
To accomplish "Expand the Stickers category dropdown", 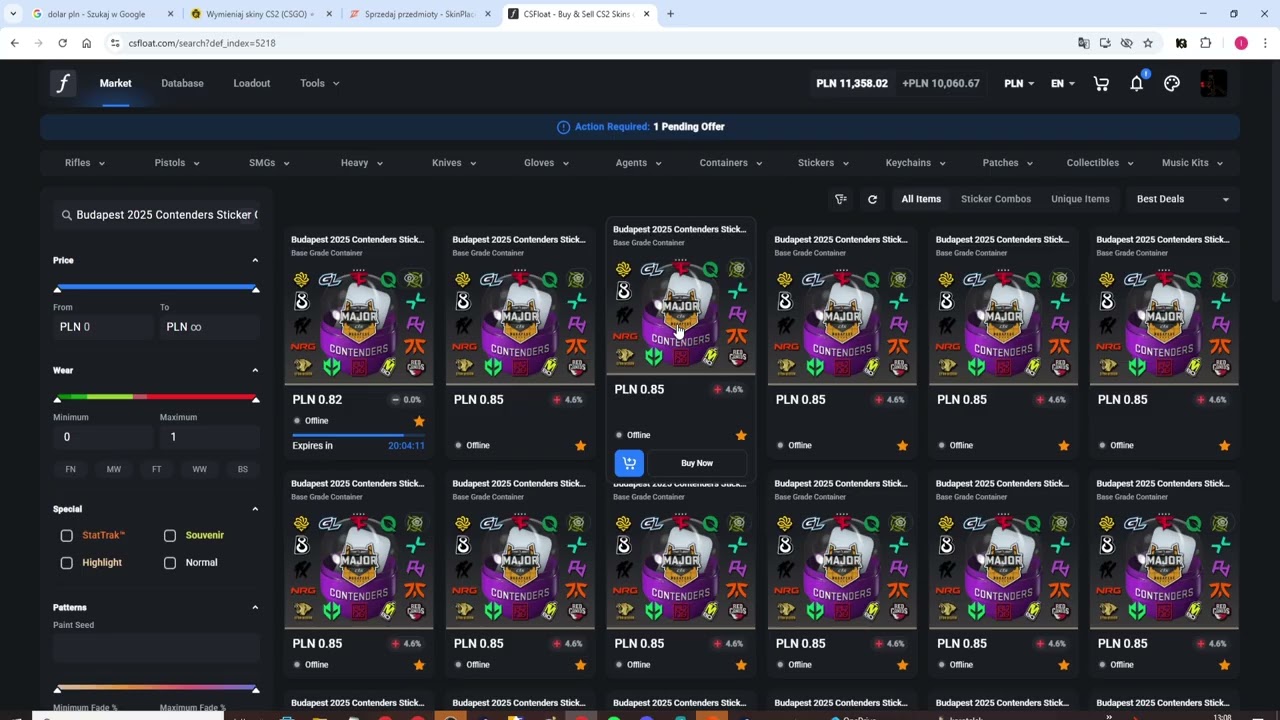I will [823, 163].
